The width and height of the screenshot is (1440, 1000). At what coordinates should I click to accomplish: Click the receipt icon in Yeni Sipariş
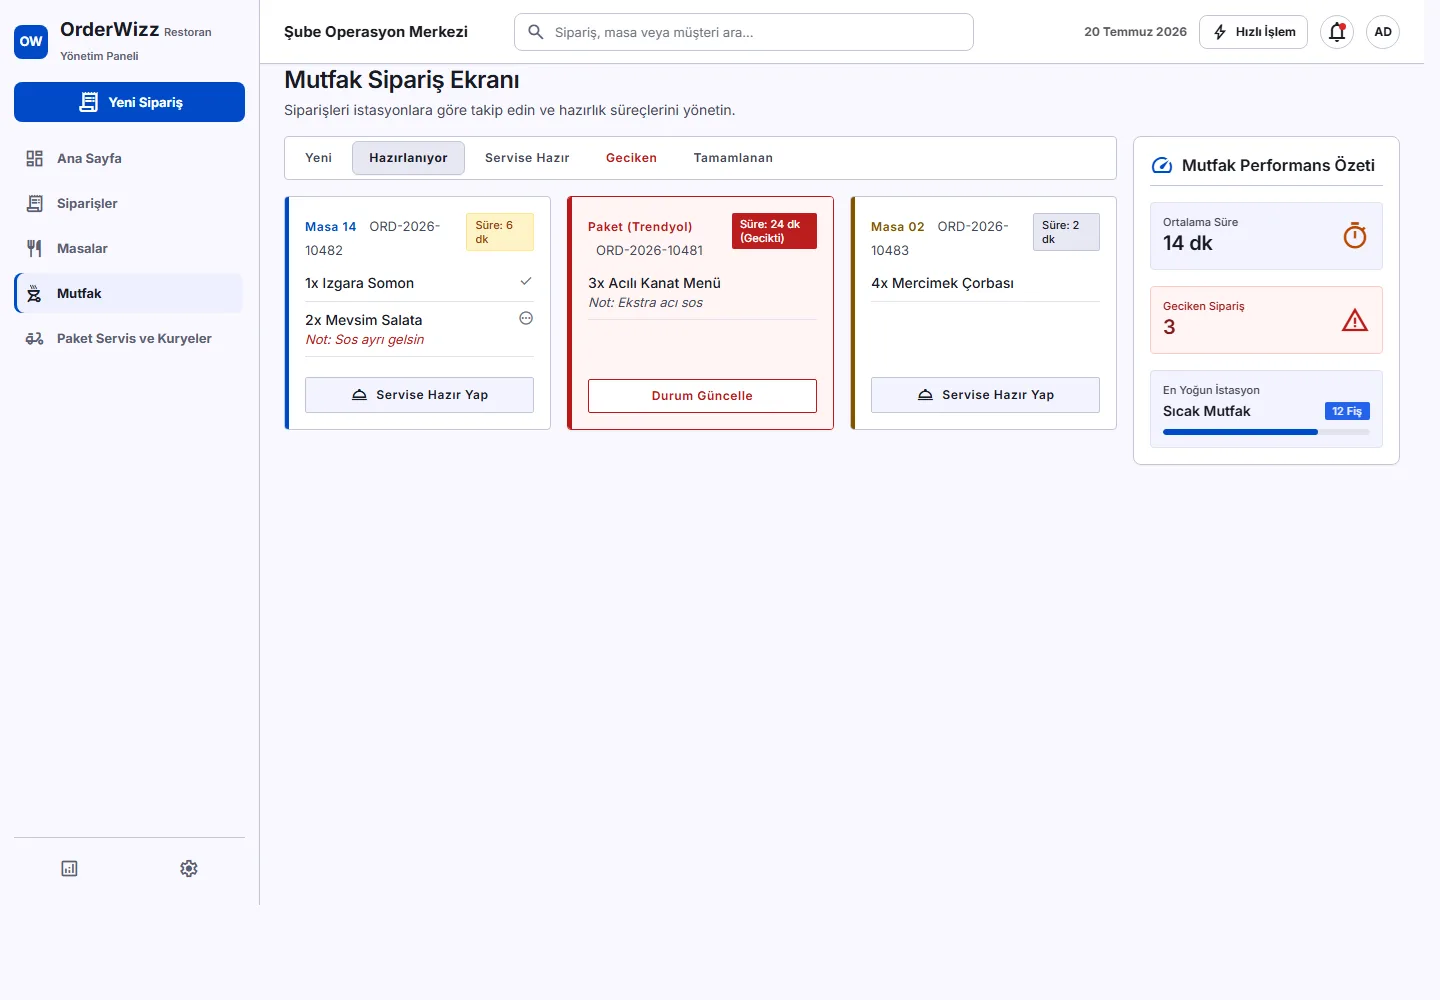point(89,102)
